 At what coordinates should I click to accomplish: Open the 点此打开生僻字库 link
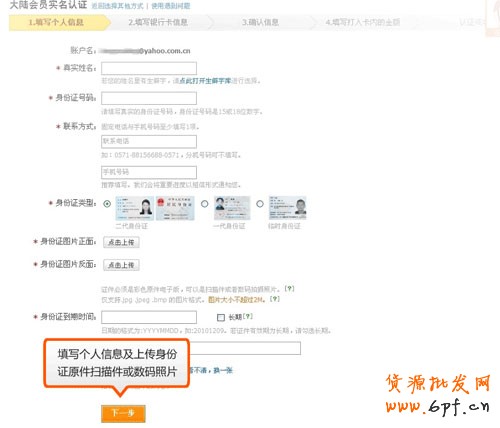pos(205,81)
